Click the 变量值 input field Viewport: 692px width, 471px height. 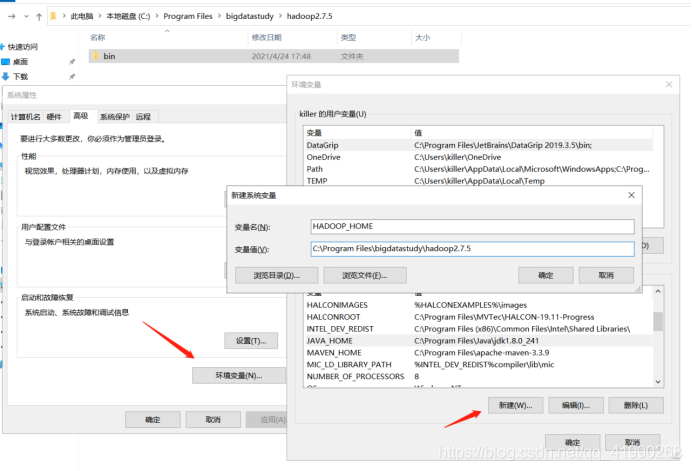tap(472, 249)
